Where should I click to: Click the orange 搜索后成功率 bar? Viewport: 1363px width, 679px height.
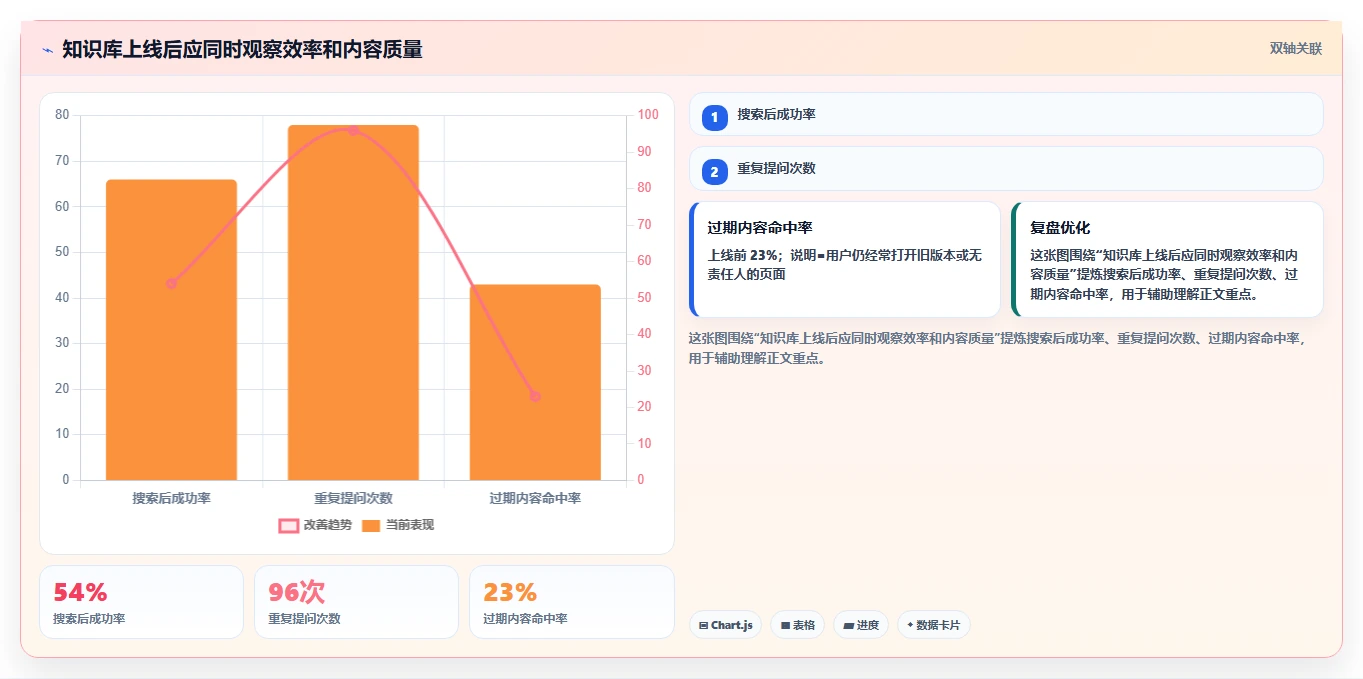(x=171, y=330)
